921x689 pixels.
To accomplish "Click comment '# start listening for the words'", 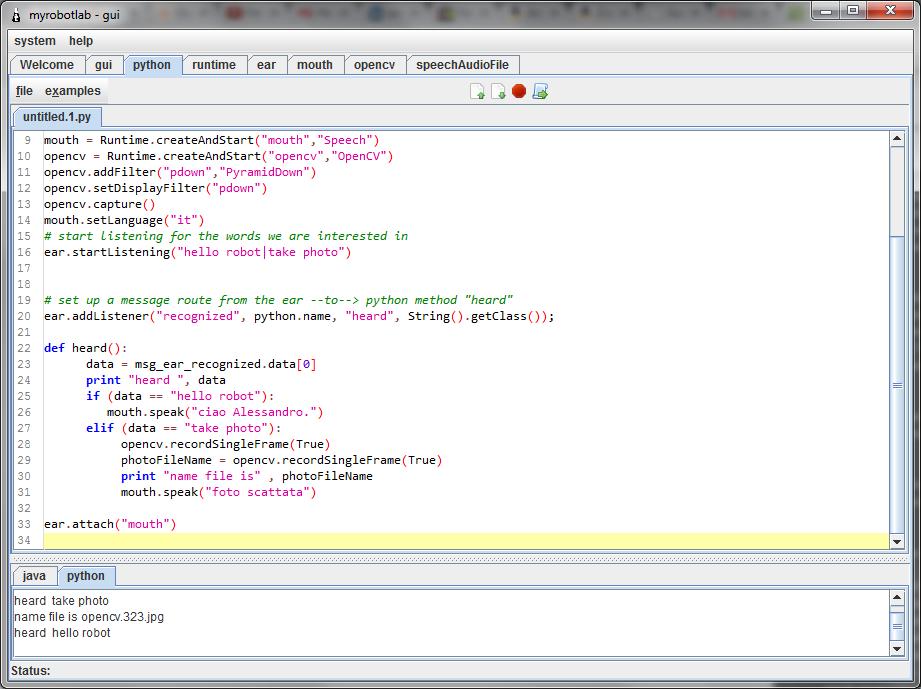I will click(226, 236).
